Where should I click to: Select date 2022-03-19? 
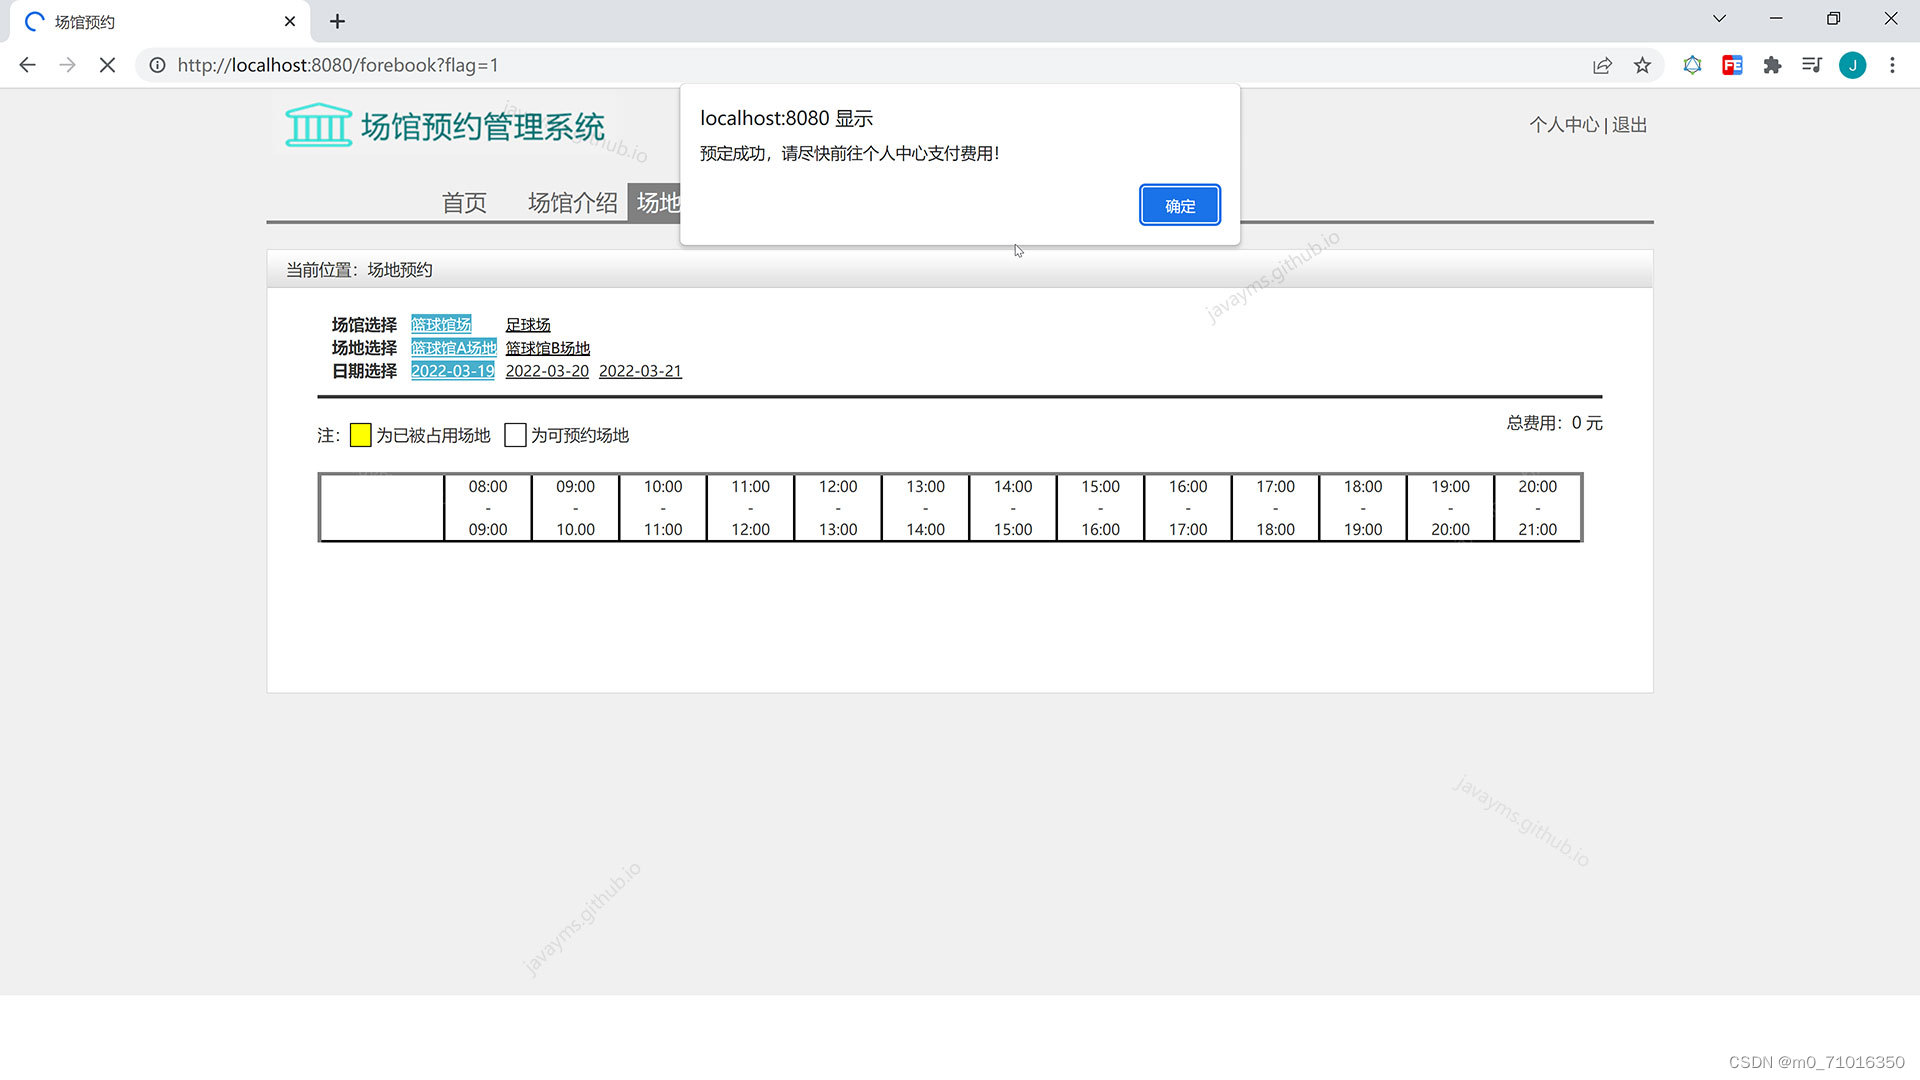click(x=452, y=370)
